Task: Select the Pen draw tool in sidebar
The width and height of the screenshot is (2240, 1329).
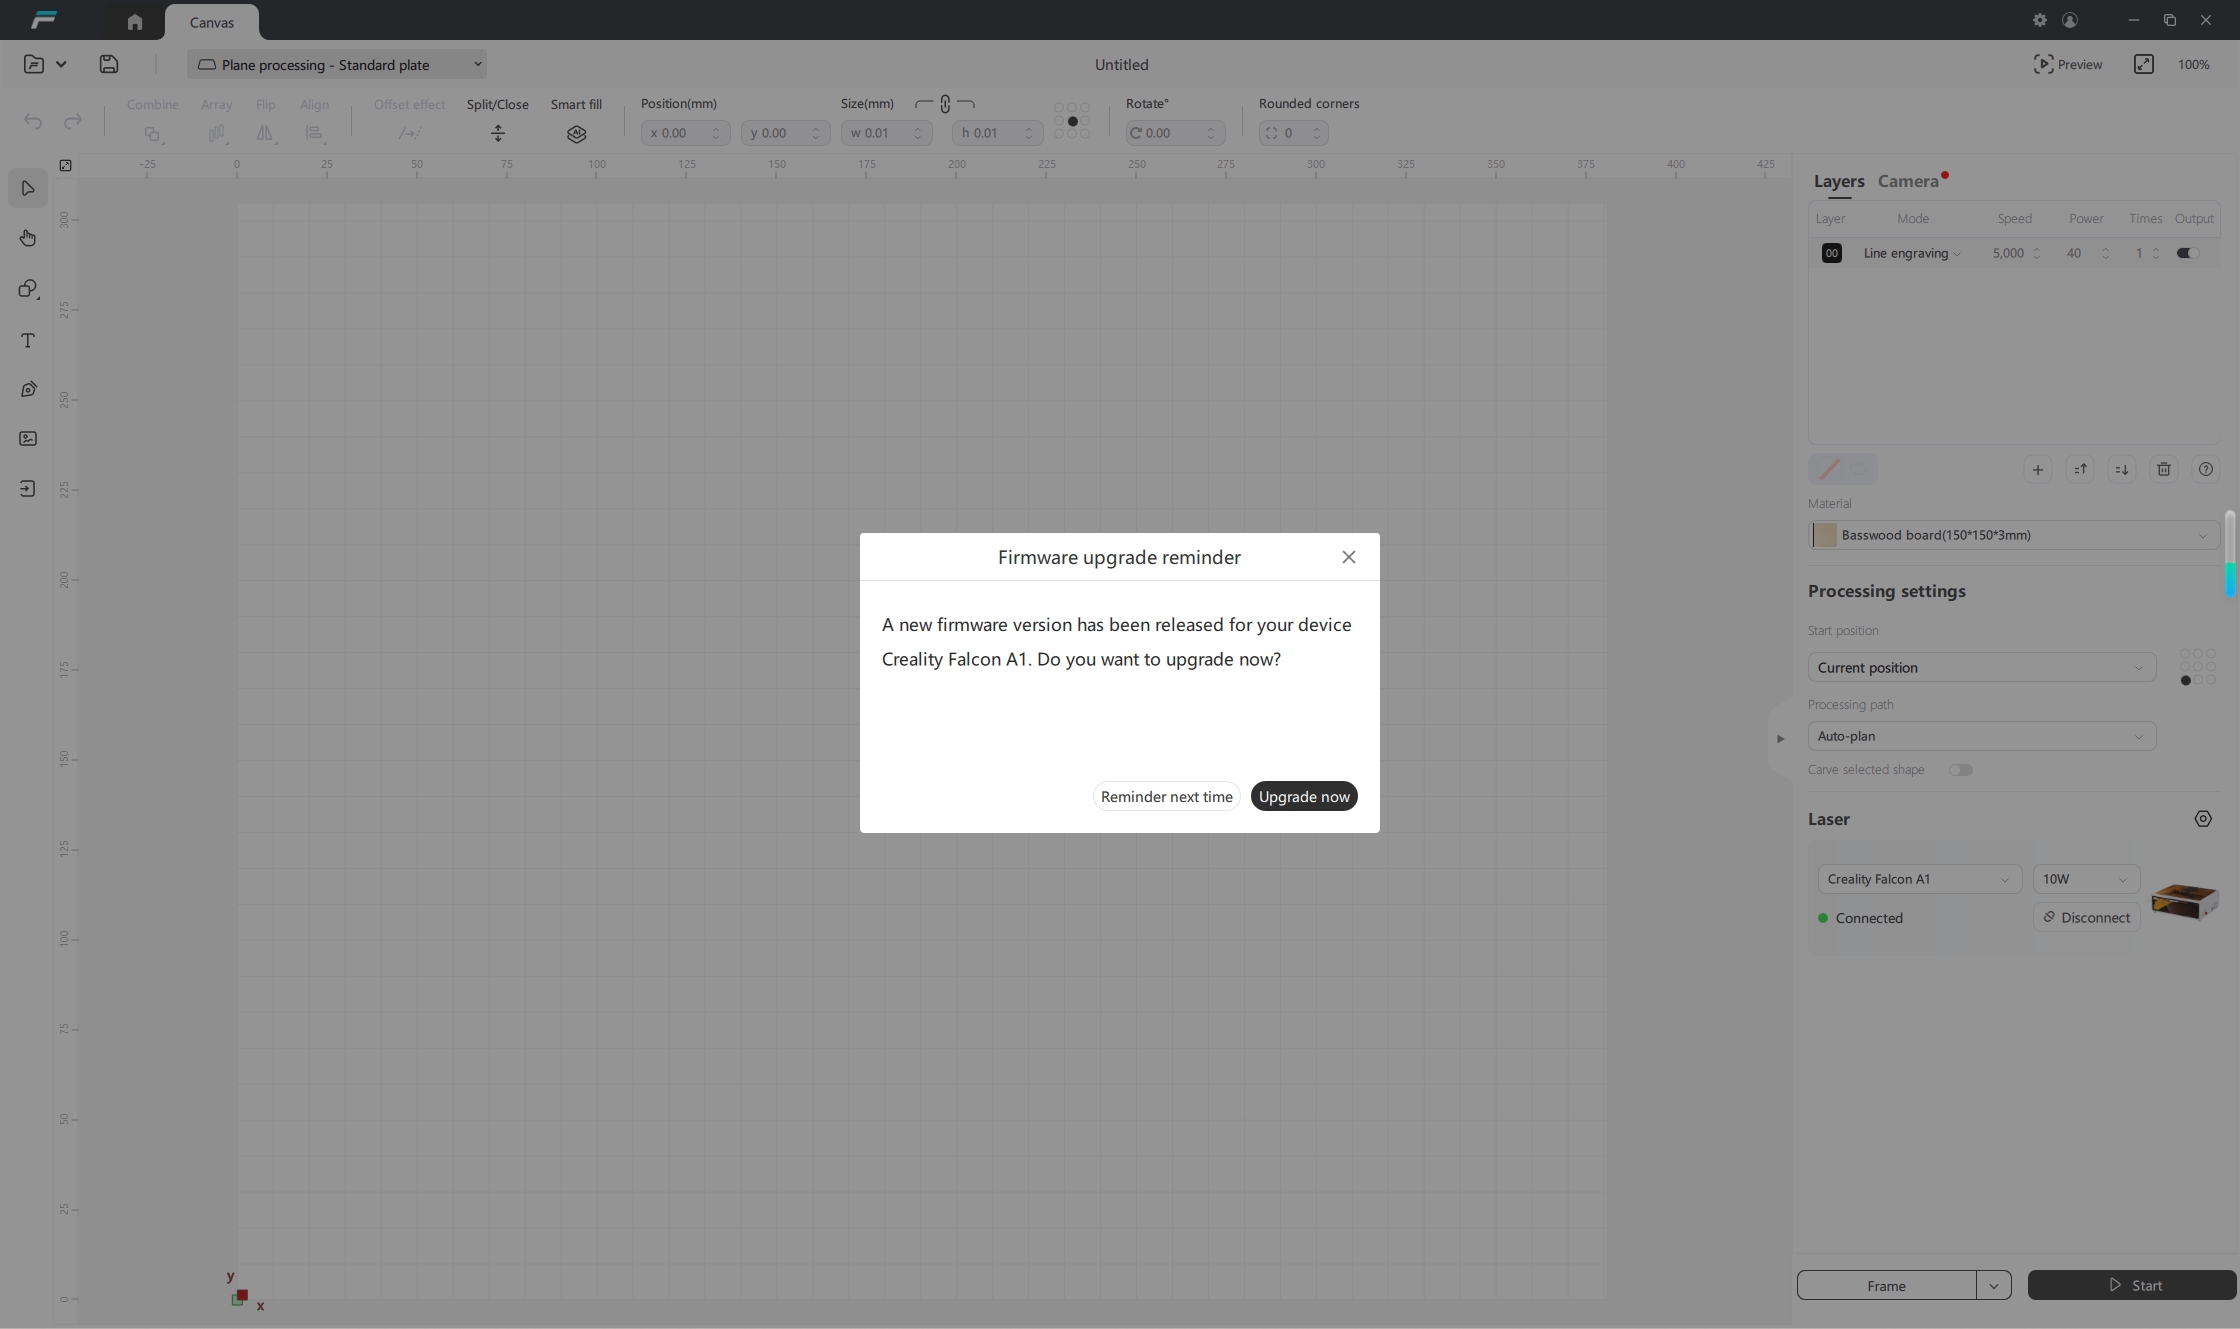Action: pyautogui.click(x=28, y=389)
